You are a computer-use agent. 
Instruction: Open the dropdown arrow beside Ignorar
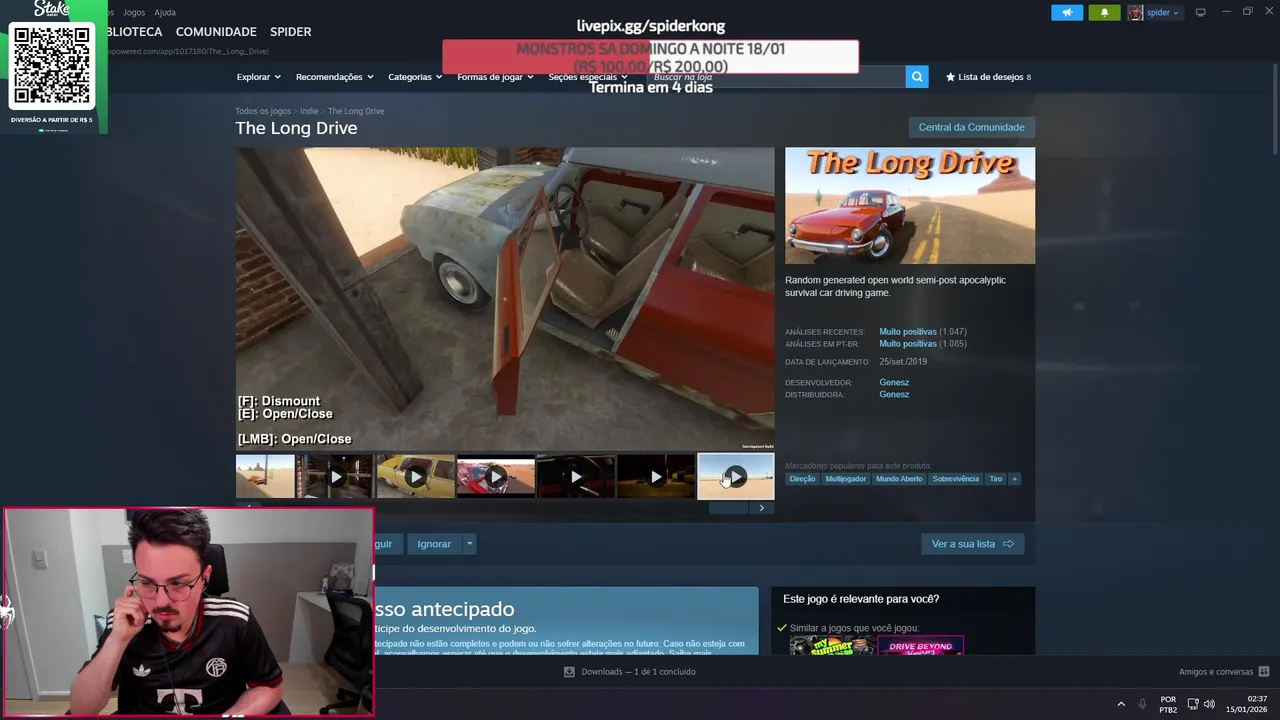pos(469,544)
